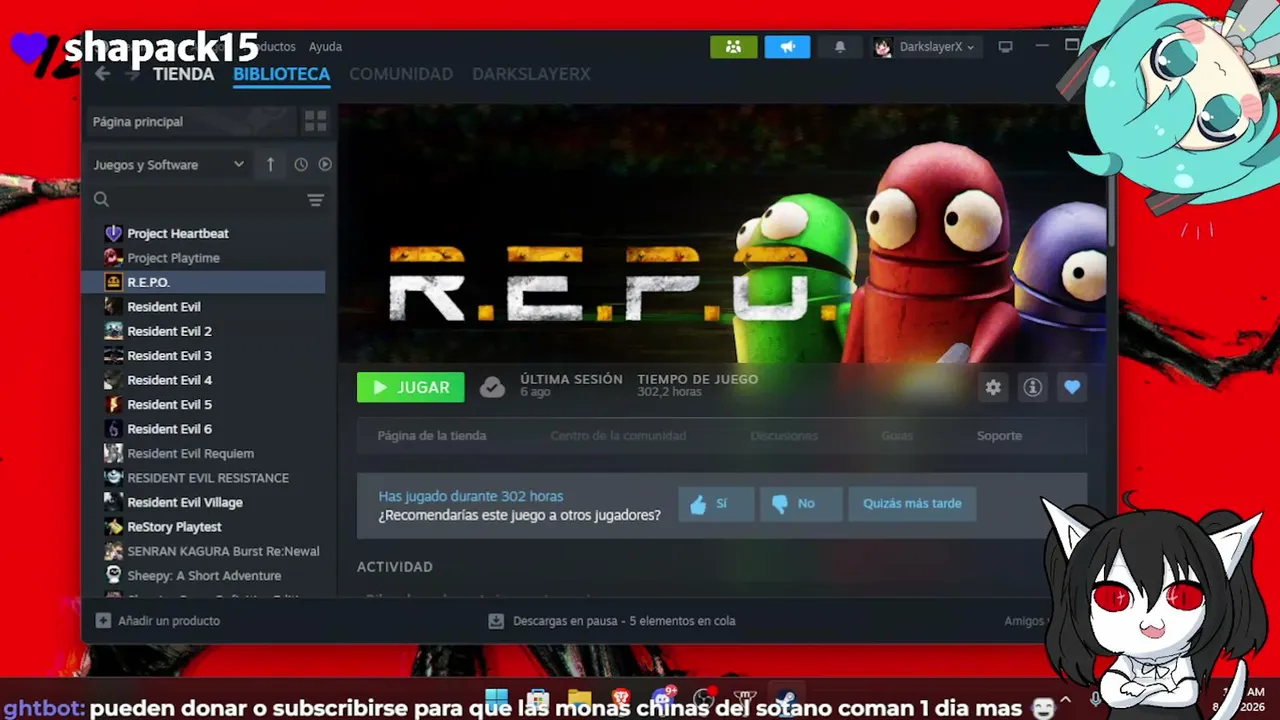This screenshot has width=1280, height=720.
Task: Open the notifications bell
Action: pos(840,46)
